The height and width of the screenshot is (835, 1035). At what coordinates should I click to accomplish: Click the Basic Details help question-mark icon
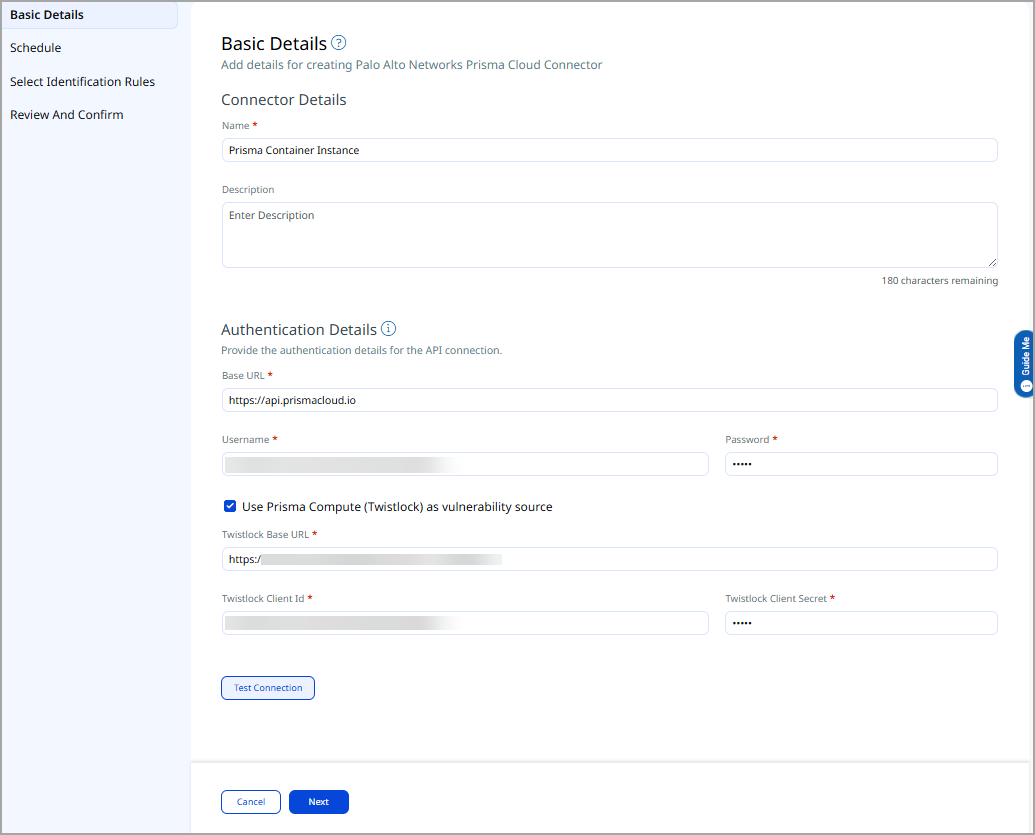(x=339, y=43)
